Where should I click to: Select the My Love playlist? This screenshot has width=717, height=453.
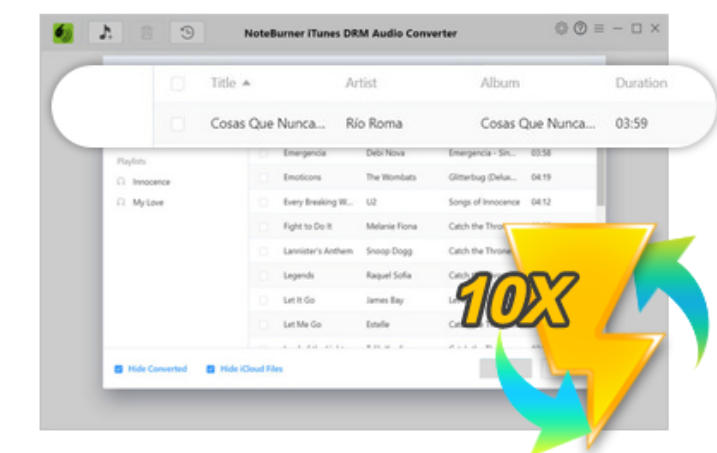[148, 202]
